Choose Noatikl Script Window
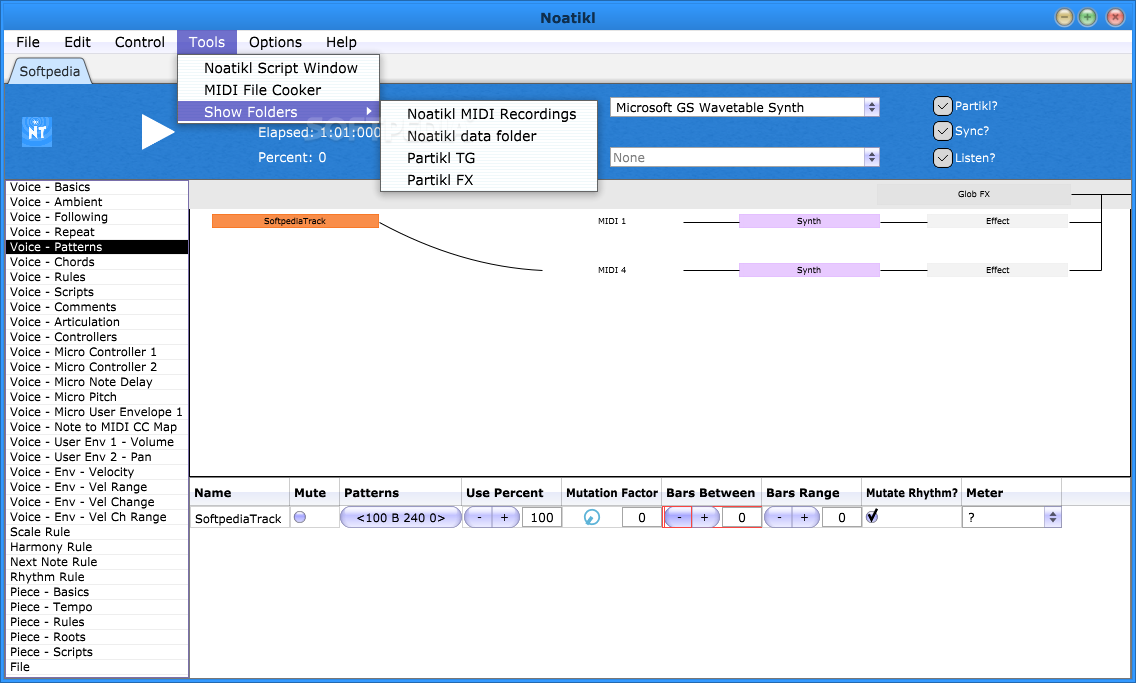 coord(278,68)
